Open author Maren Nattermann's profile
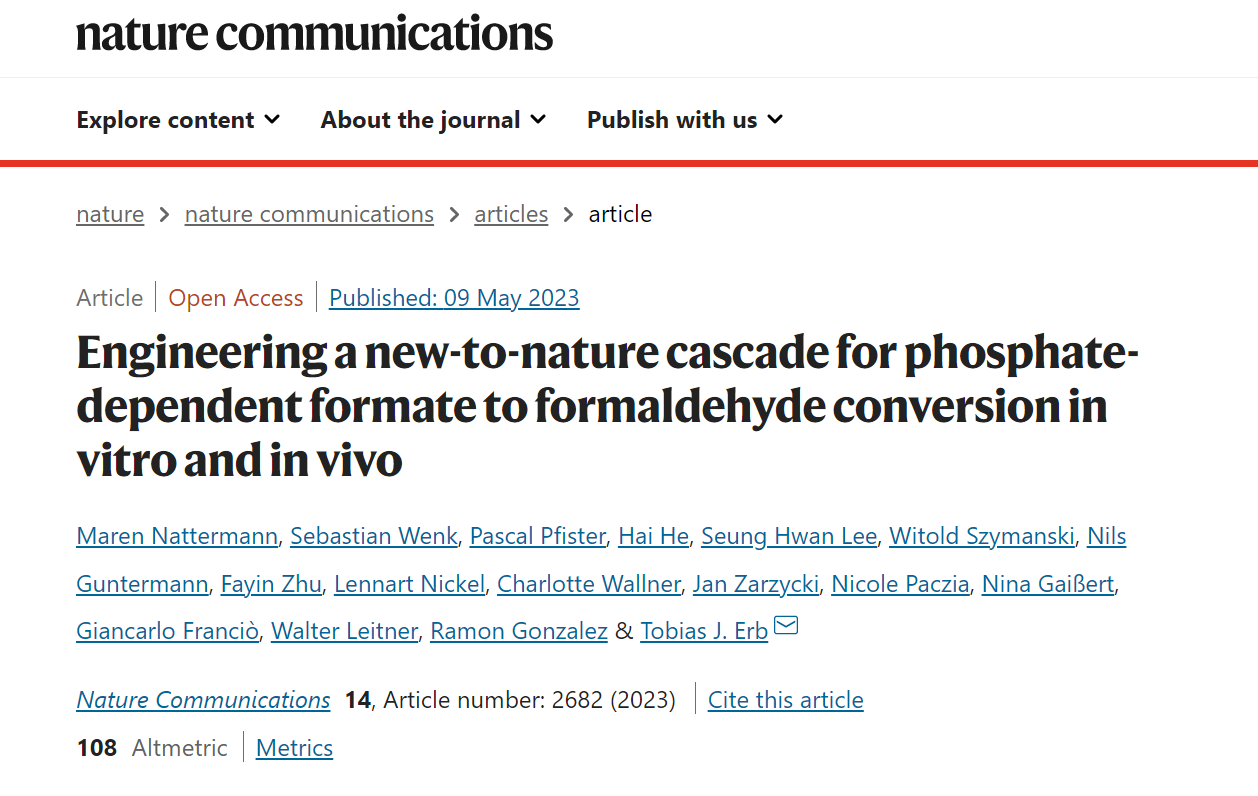The image size is (1258, 796). [x=177, y=536]
